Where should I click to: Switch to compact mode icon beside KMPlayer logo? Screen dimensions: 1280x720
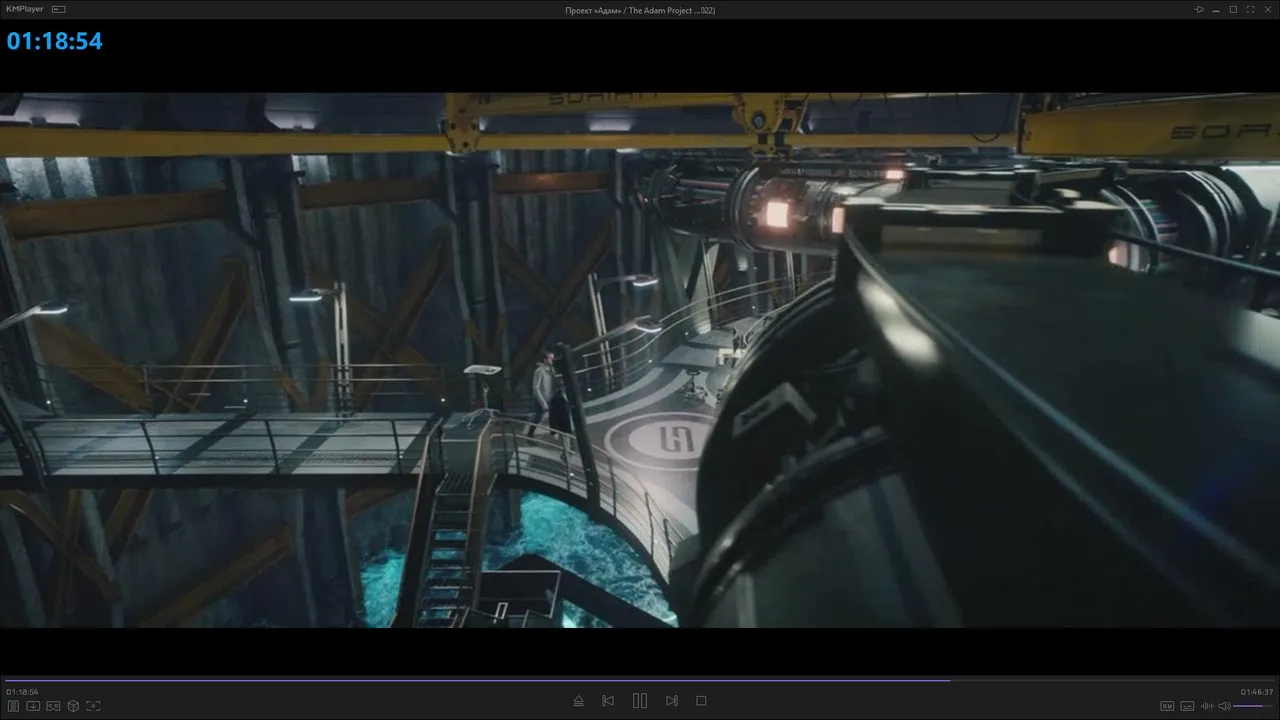click(x=58, y=9)
